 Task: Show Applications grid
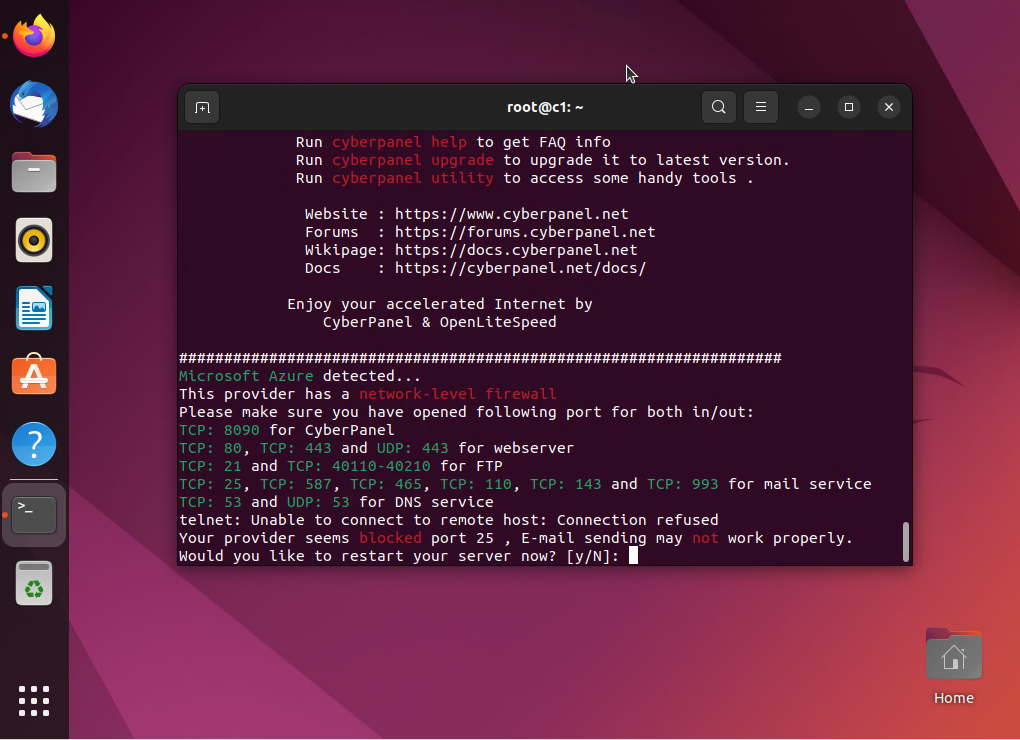pyautogui.click(x=34, y=701)
